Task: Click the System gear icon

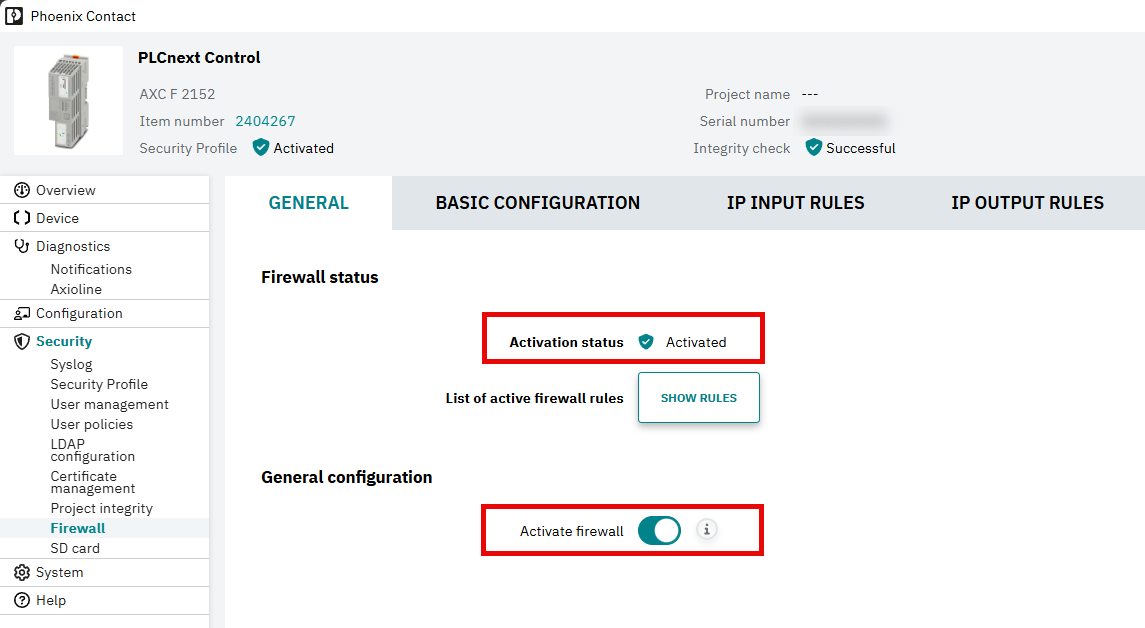Action: [22, 573]
